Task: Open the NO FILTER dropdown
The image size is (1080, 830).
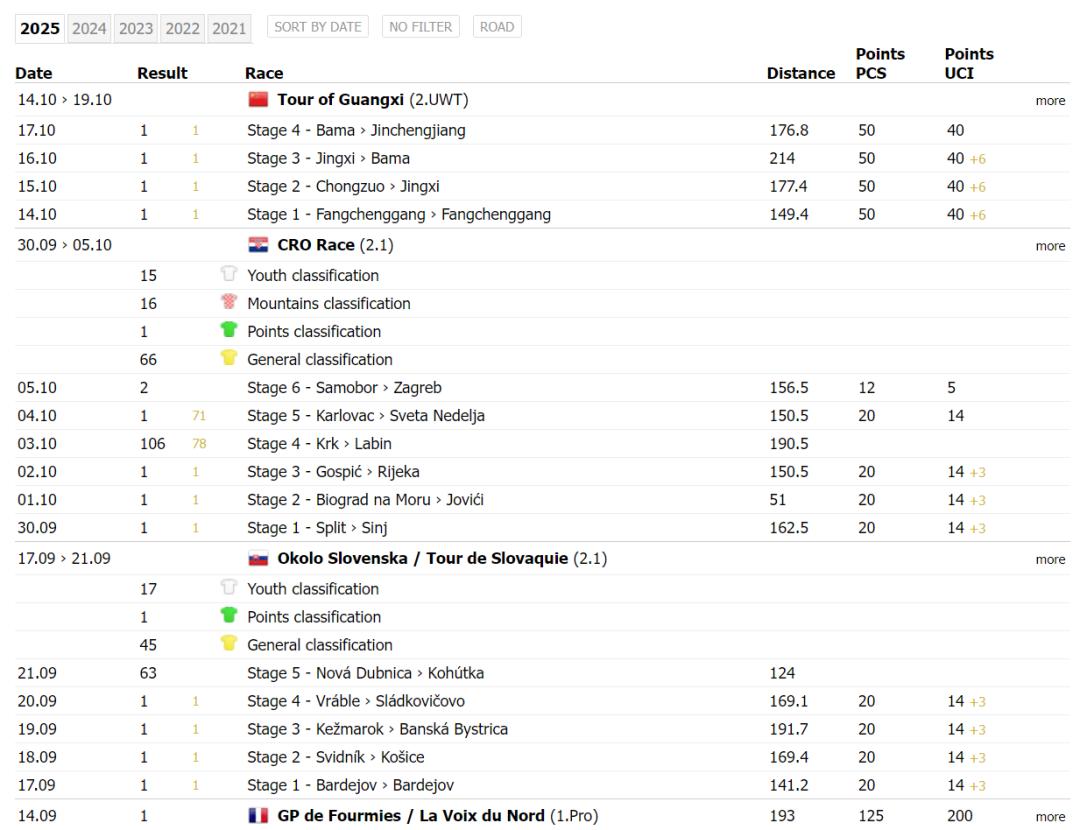Action: [x=421, y=27]
